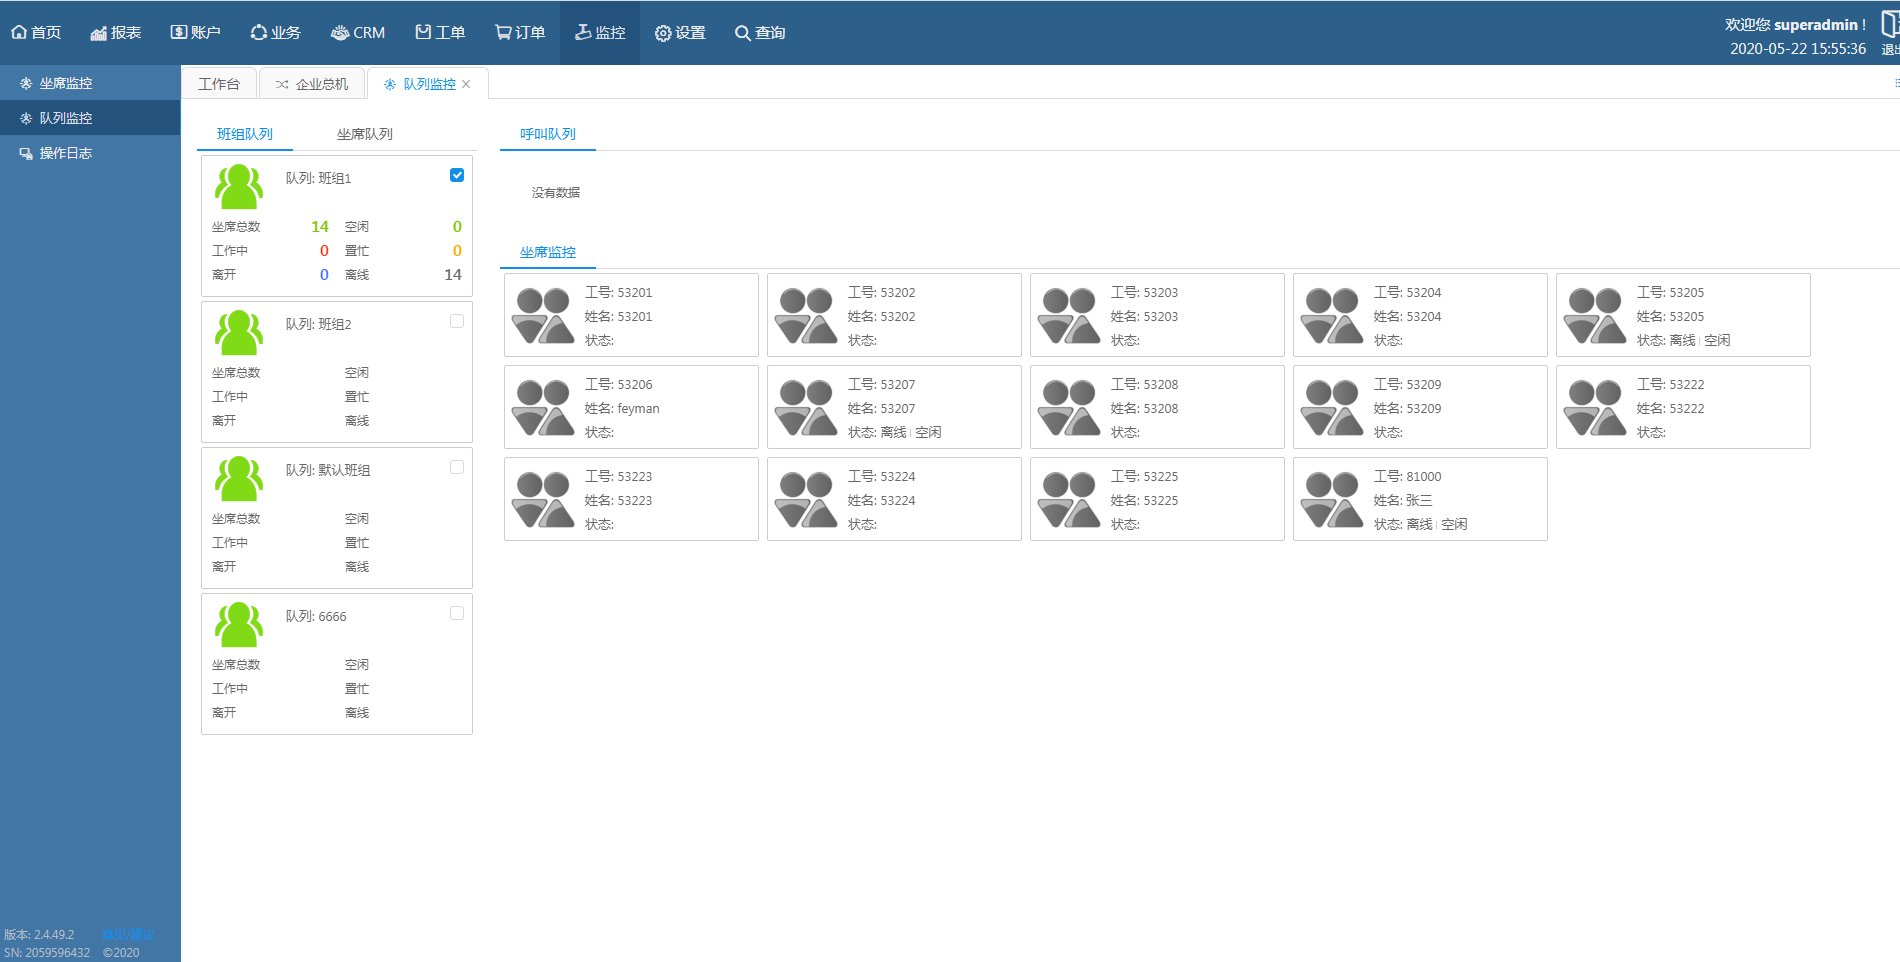Uncheck the 班组1 queue checkbox
This screenshot has height=962, width=1900.
[x=457, y=175]
